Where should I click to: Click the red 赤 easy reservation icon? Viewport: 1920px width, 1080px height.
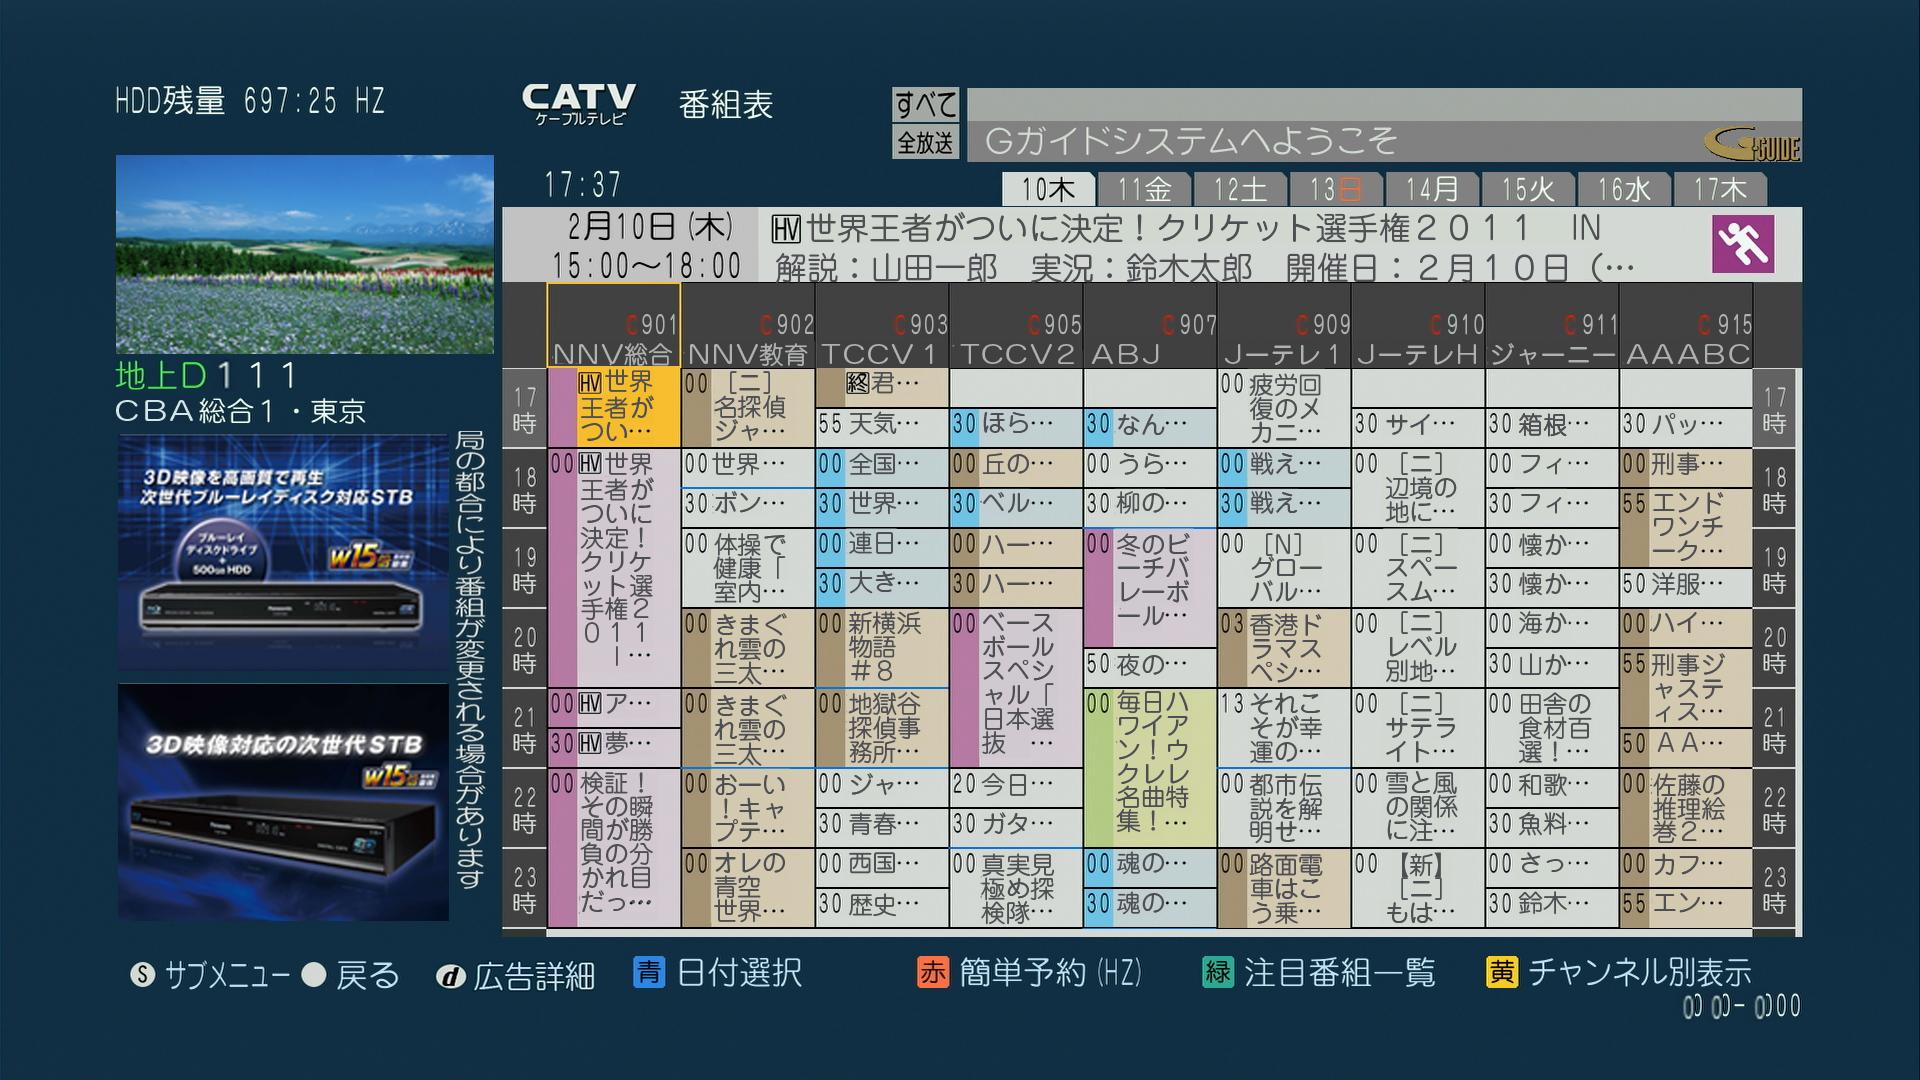932,972
